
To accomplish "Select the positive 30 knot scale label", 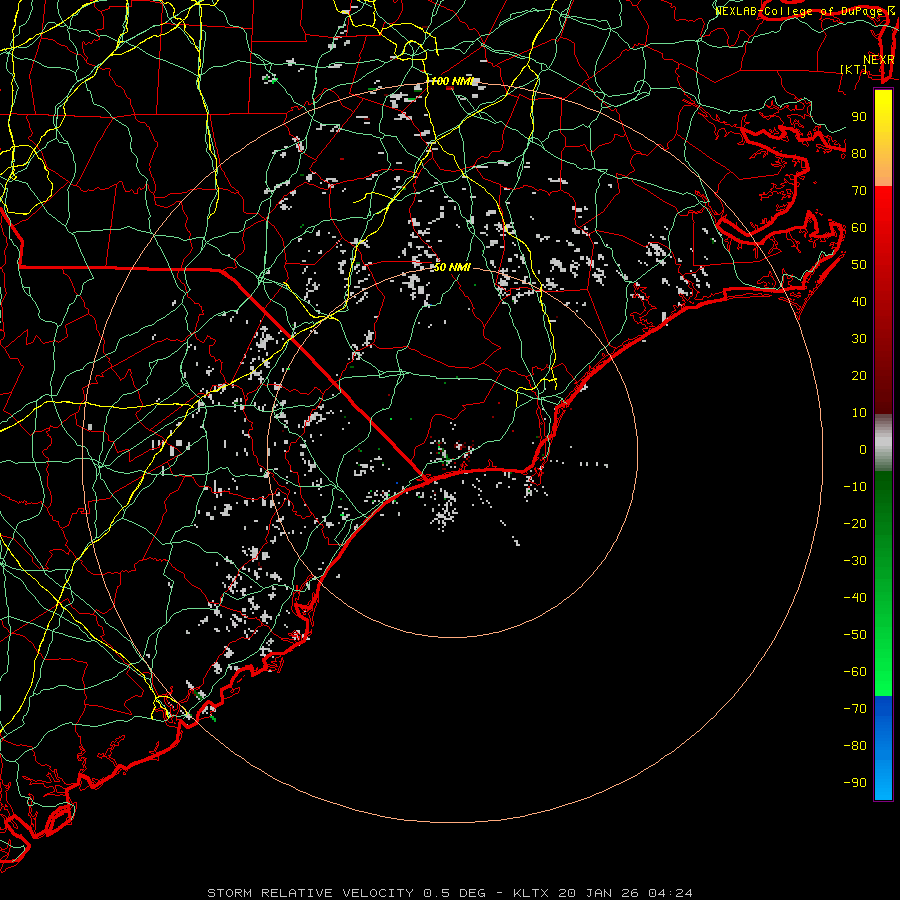I will tap(859, 339).
